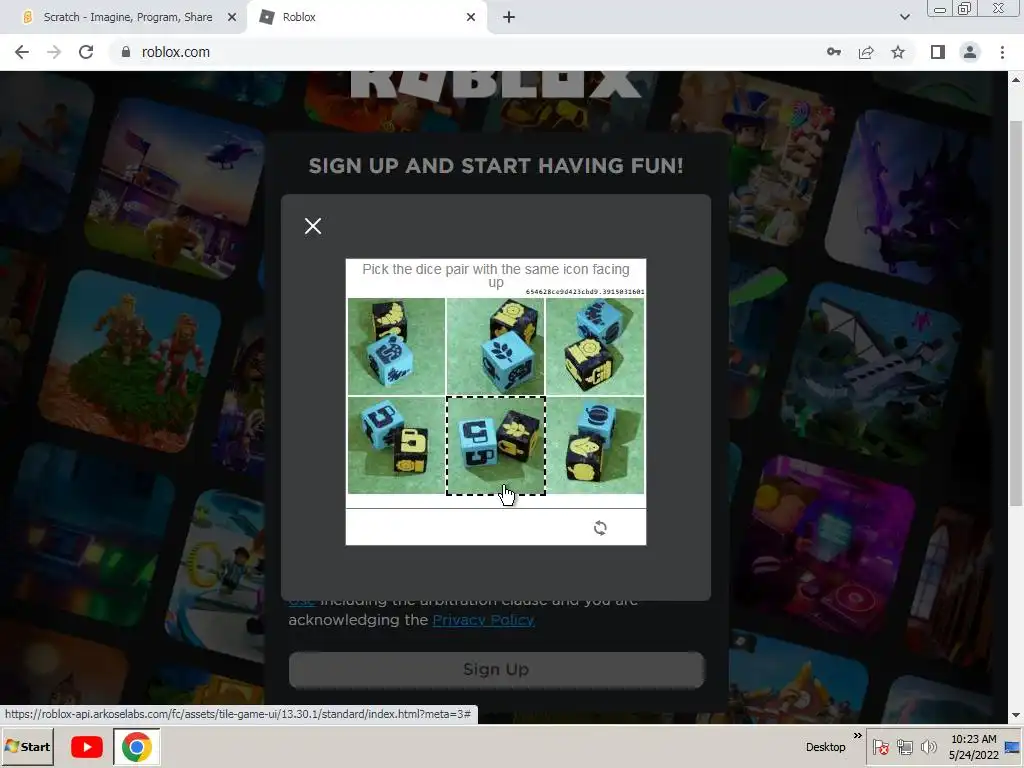The image size is (1024, 768).
Task: Click the Desktop toolbar label
Action: pos(825,746)
